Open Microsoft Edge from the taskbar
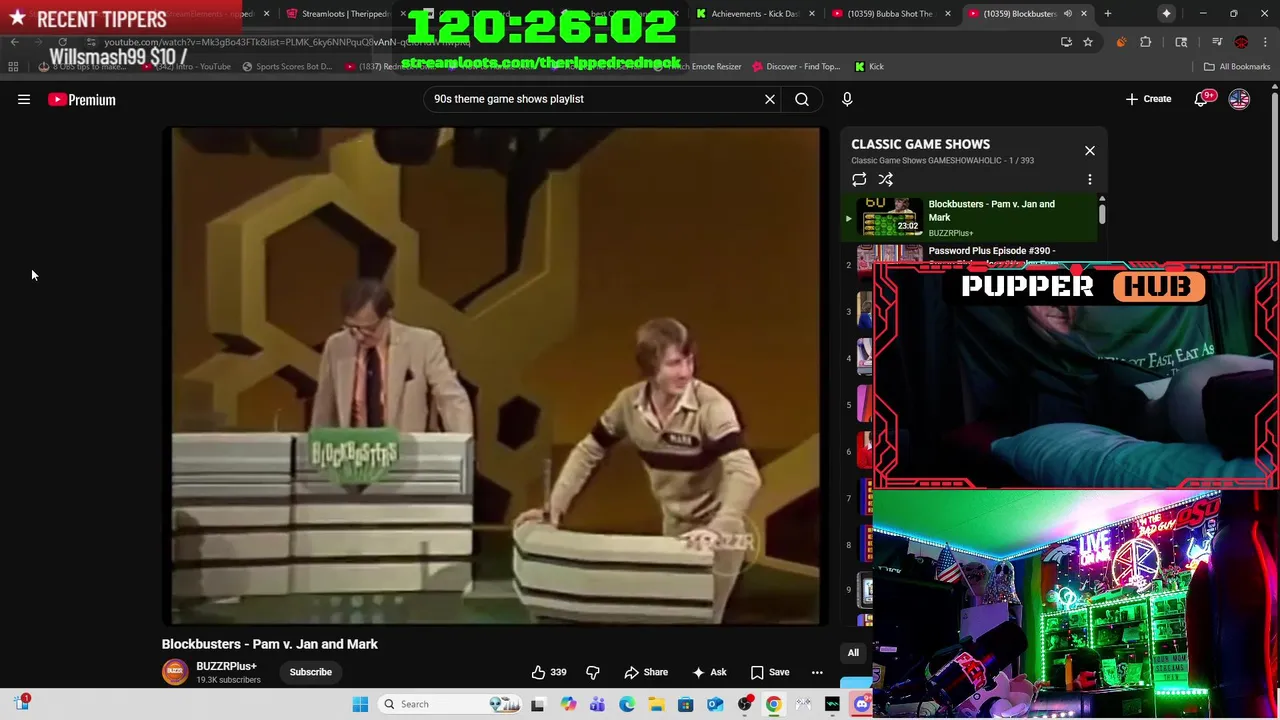1280x720 pixels. [x=627, y=704]
